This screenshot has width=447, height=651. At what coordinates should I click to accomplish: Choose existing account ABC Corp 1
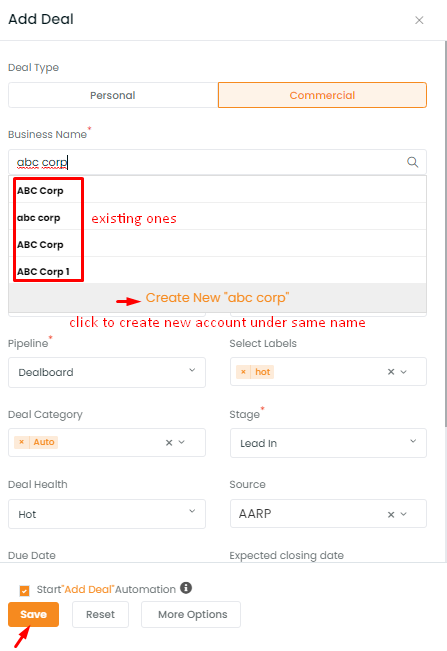(x=217, y=272)
